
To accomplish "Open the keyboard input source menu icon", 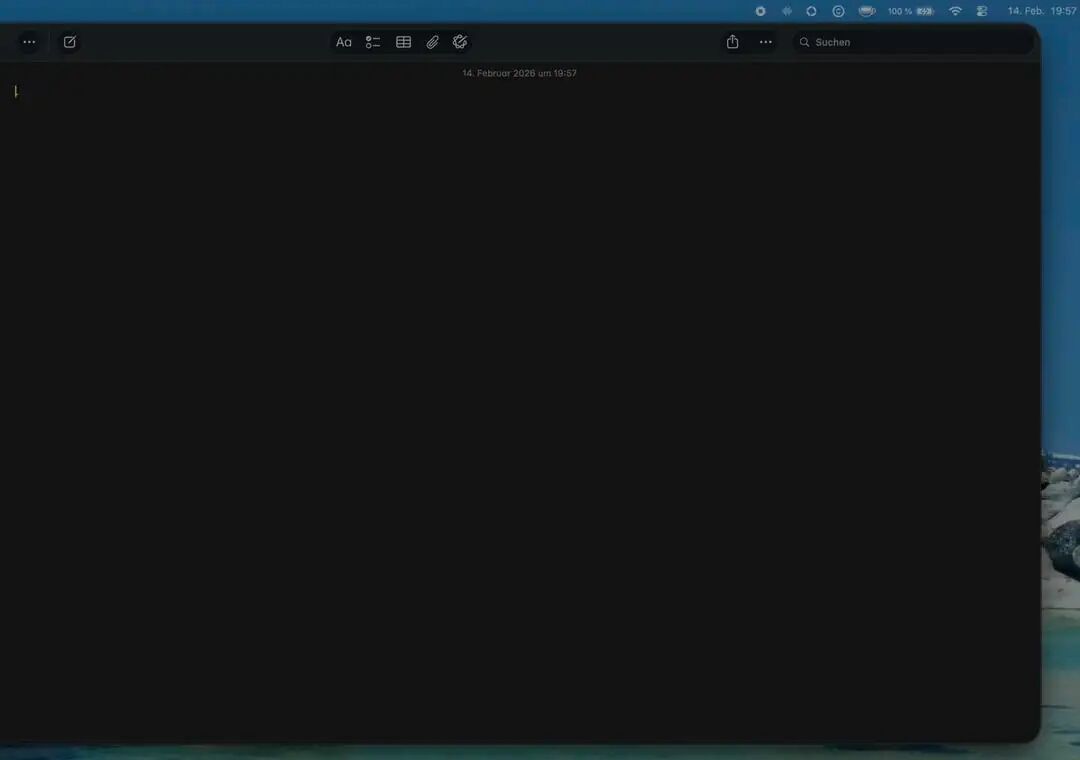I will [x=982, y=11].
